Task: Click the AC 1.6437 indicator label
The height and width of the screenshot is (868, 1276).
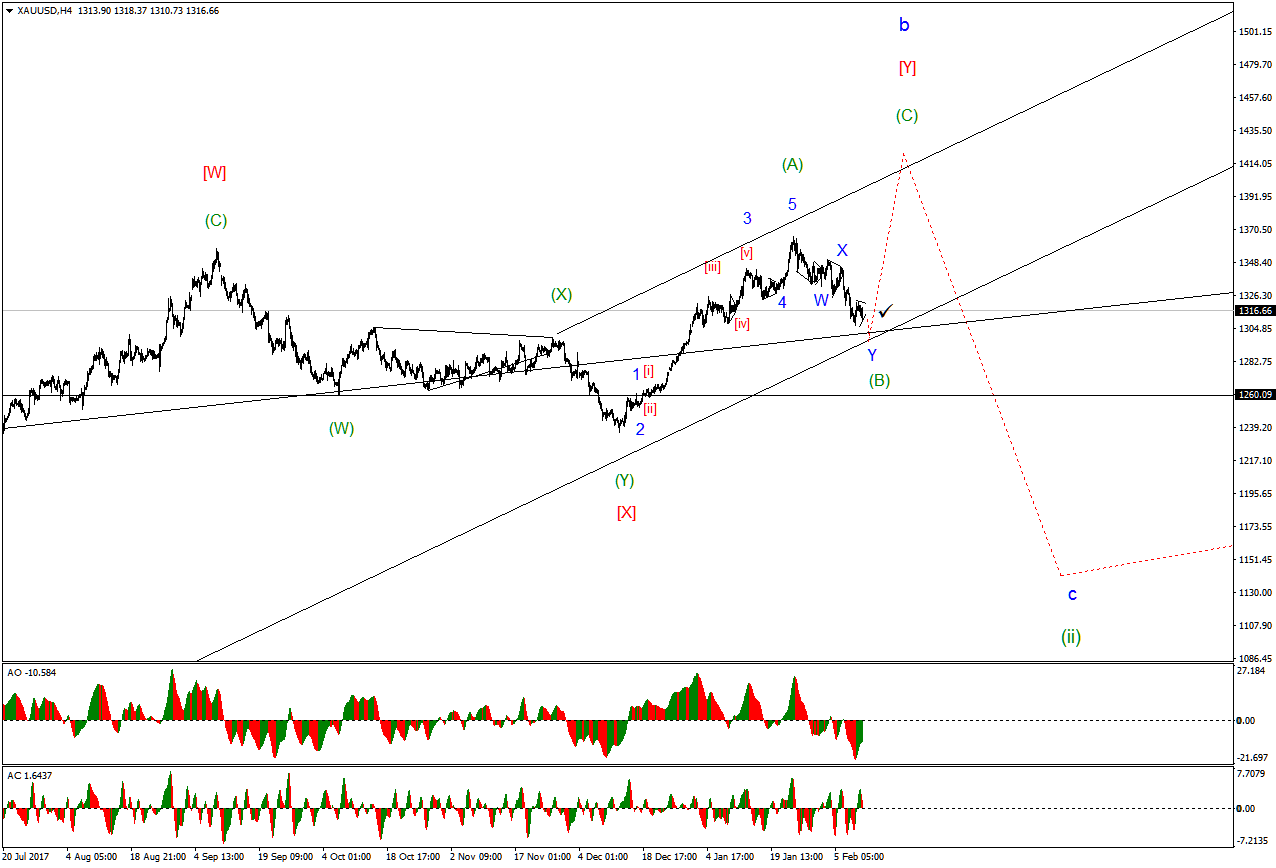Action: [x=28, y=776]
